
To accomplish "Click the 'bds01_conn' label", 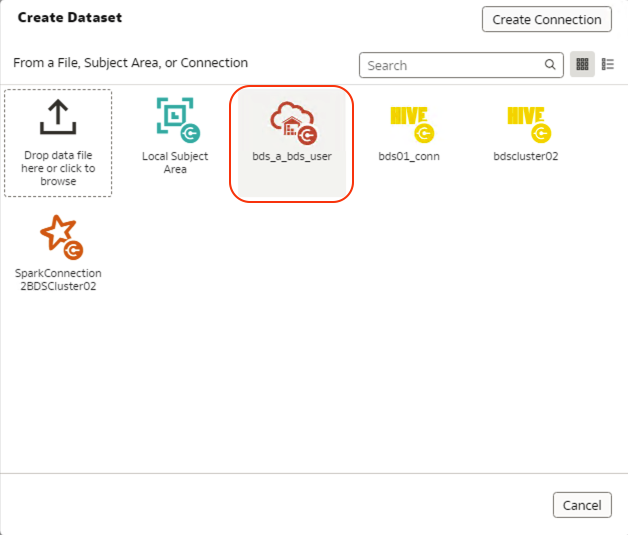I will [409, 156].
